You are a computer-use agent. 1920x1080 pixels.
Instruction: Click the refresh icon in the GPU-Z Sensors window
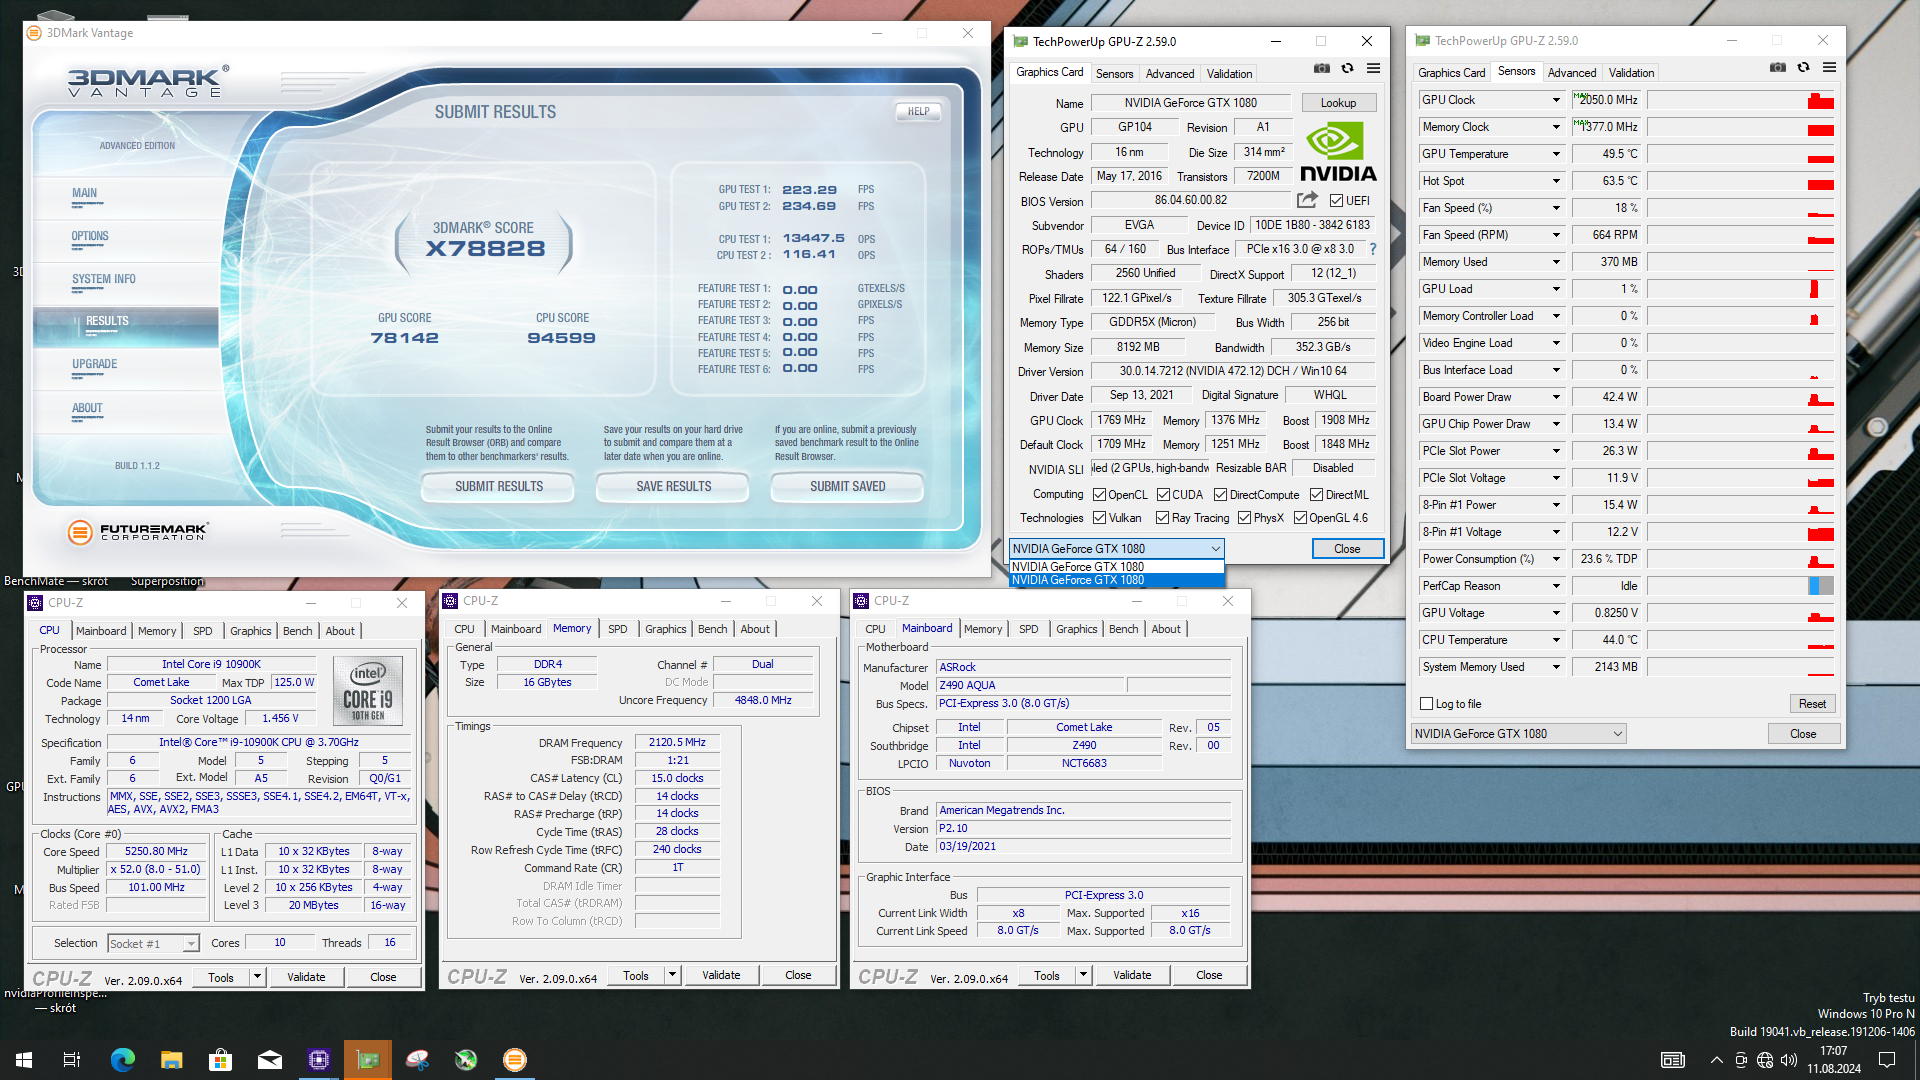pos(1803,67)
